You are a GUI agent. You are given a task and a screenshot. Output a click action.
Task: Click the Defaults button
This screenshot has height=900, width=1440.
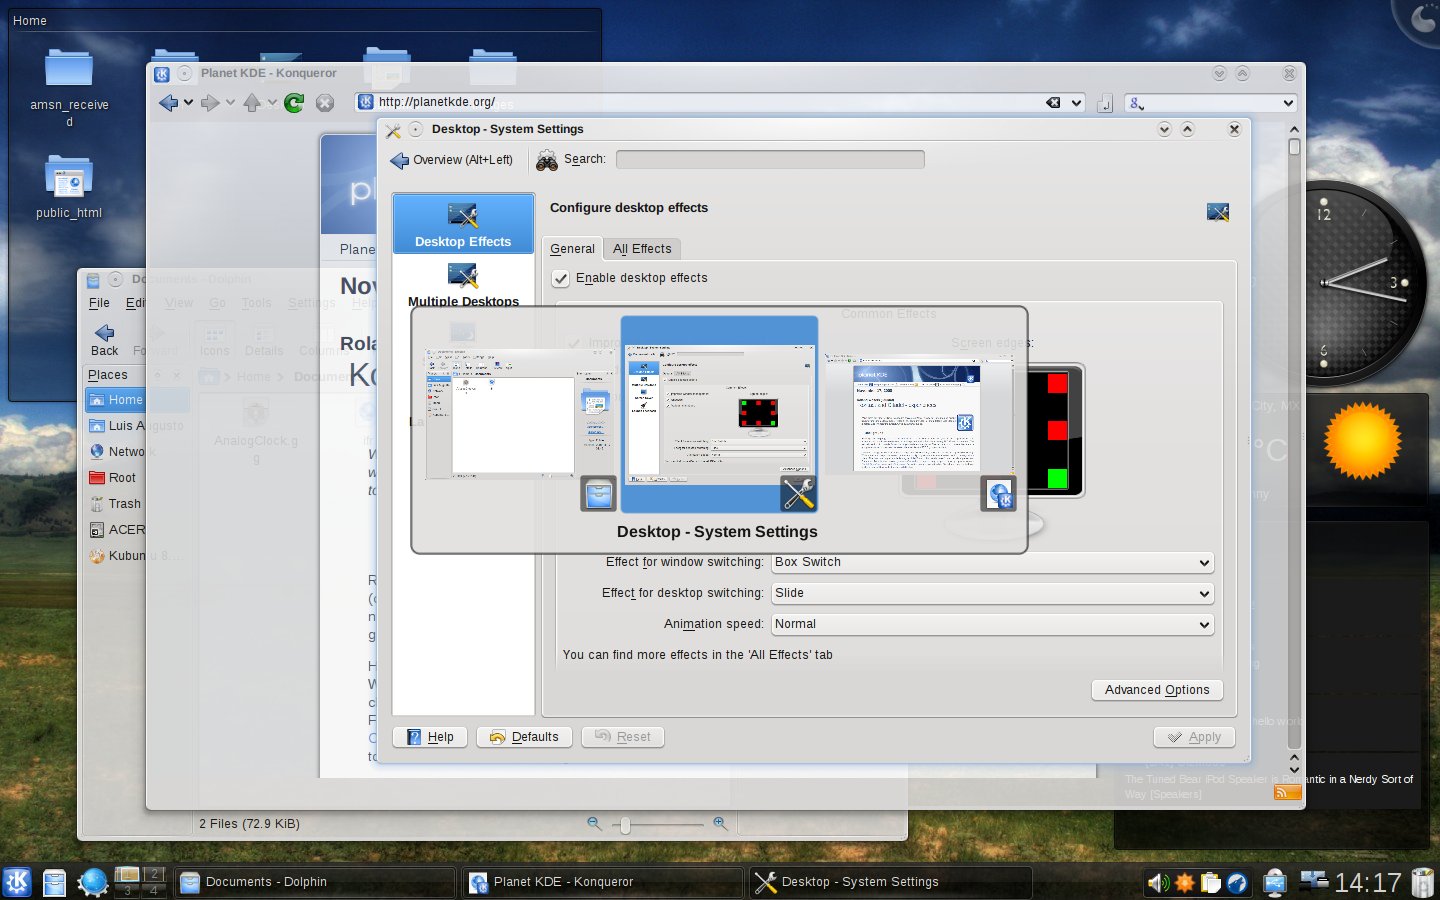[525, 737]
